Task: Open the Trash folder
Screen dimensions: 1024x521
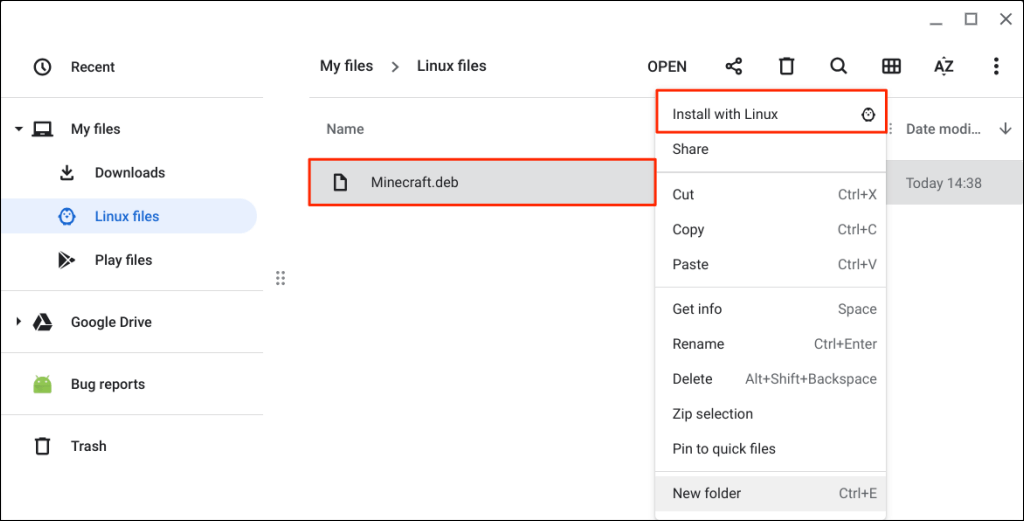Action: click(88, 446)
